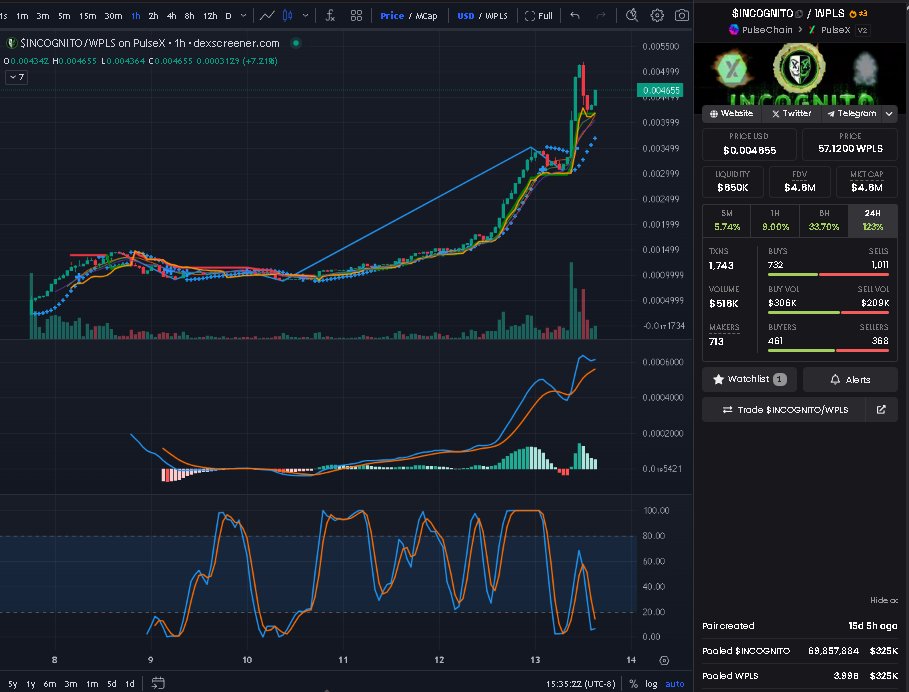Open the quick search magnifier icon
This screenshot has height=692, width=909.
pos(632,16)
